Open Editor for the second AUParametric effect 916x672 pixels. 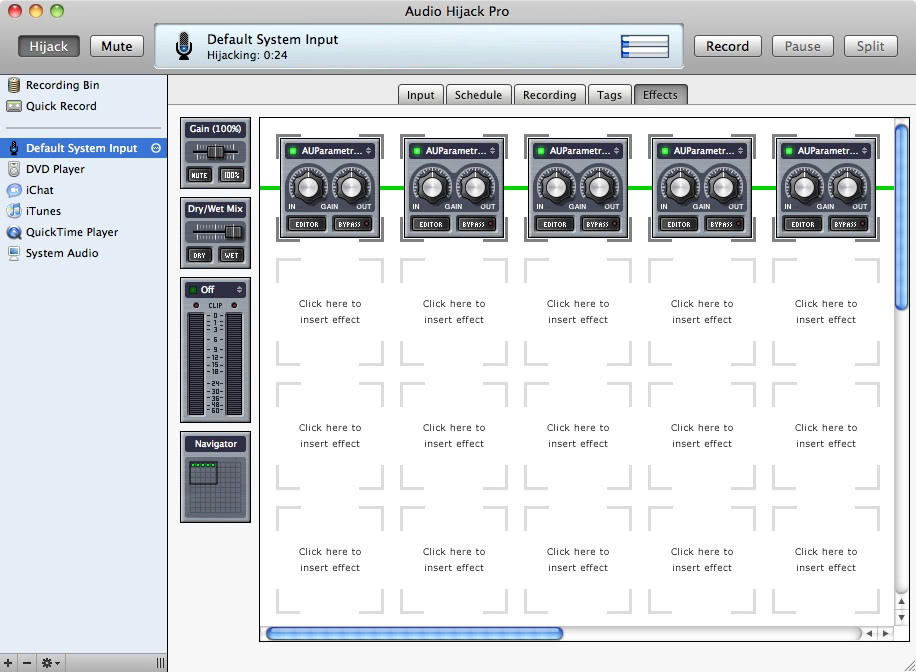coord(431,224)
